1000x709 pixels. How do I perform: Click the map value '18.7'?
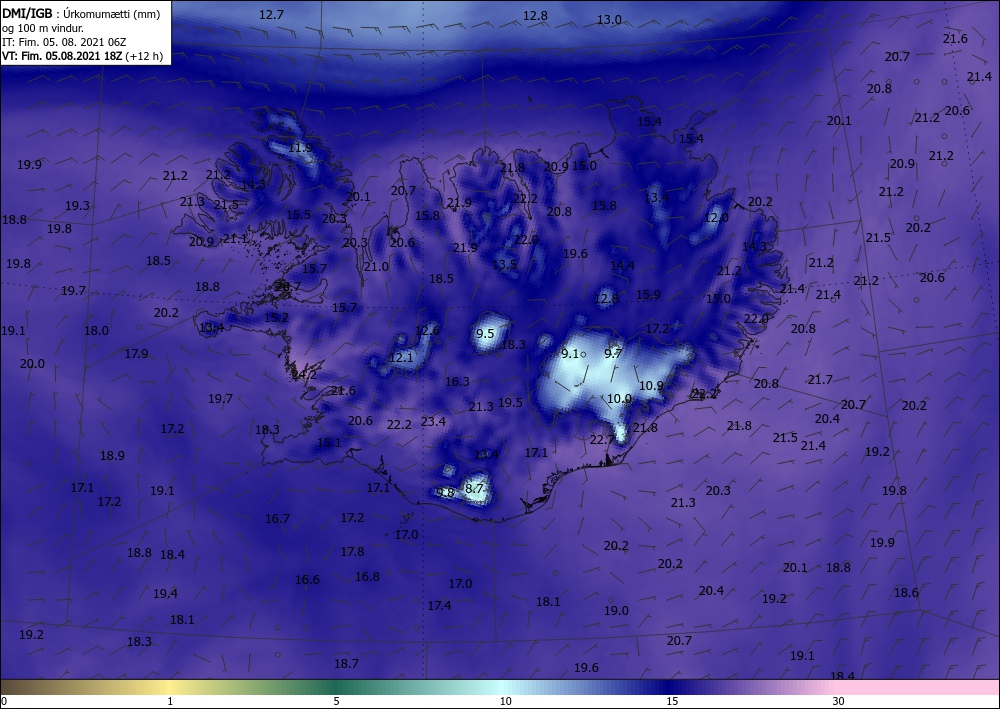tap(346, 664)
